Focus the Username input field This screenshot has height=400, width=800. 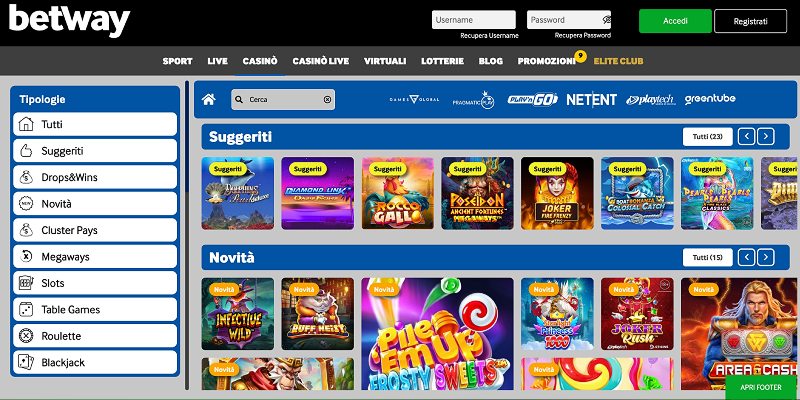click(x=473, y=20)
